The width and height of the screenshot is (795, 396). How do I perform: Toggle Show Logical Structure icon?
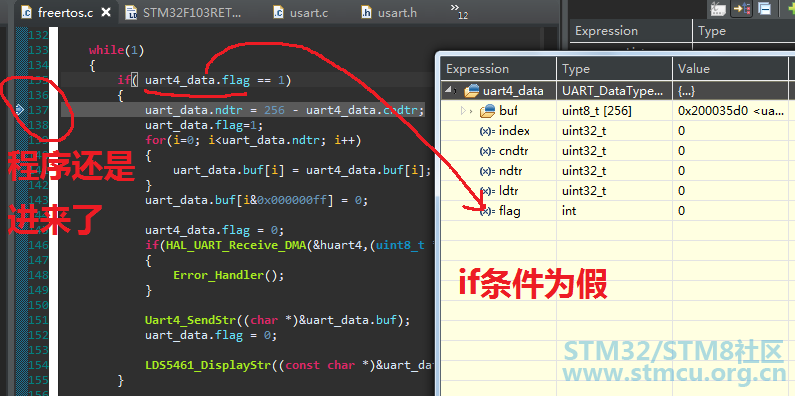click(742, 9)
